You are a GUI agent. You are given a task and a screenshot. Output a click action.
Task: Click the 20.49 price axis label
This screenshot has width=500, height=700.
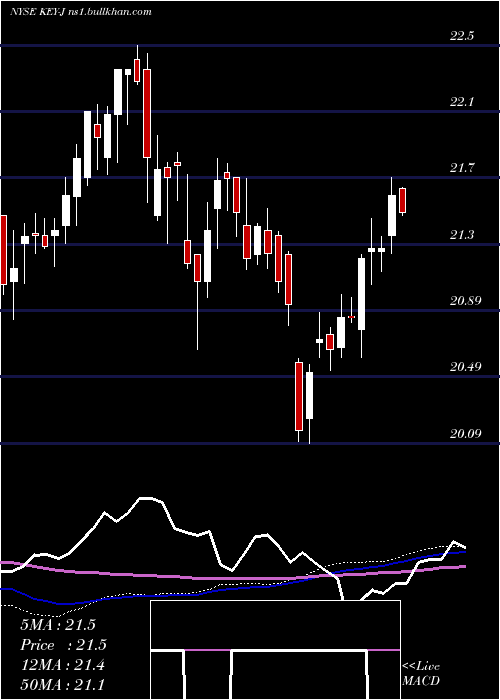click(466, 367)
